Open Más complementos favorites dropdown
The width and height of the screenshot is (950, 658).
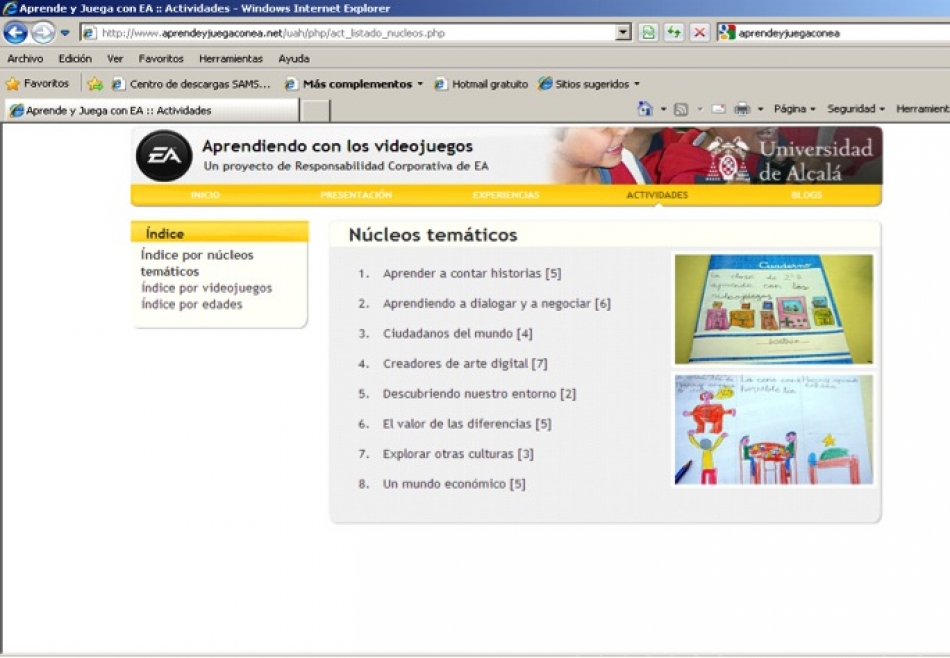(354, 84)
